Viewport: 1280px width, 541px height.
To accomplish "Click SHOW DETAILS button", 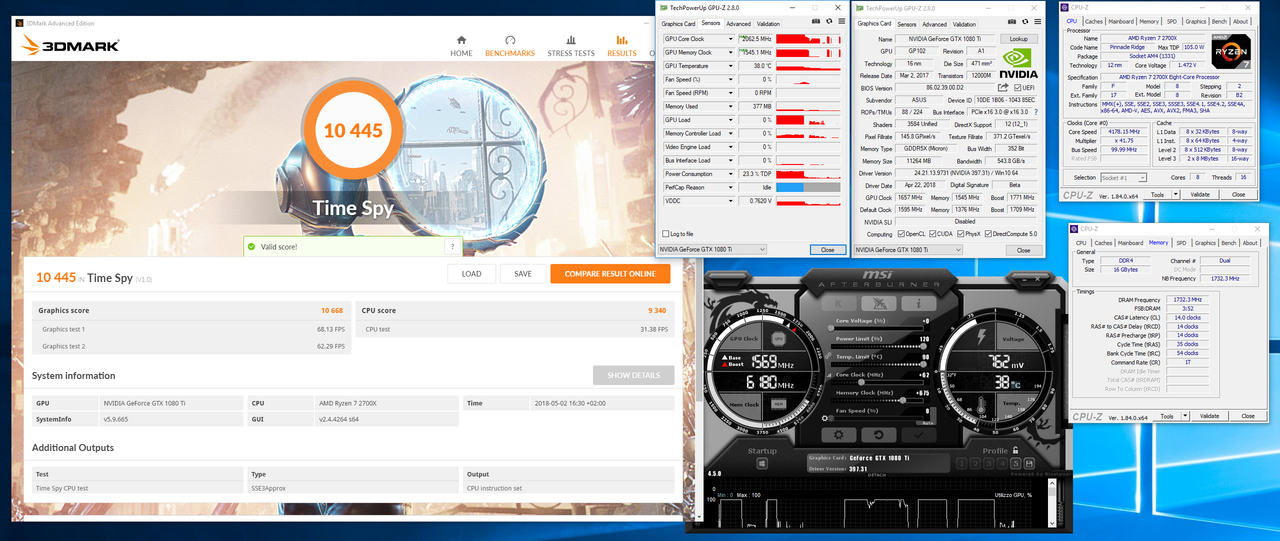I will [633, 375].
